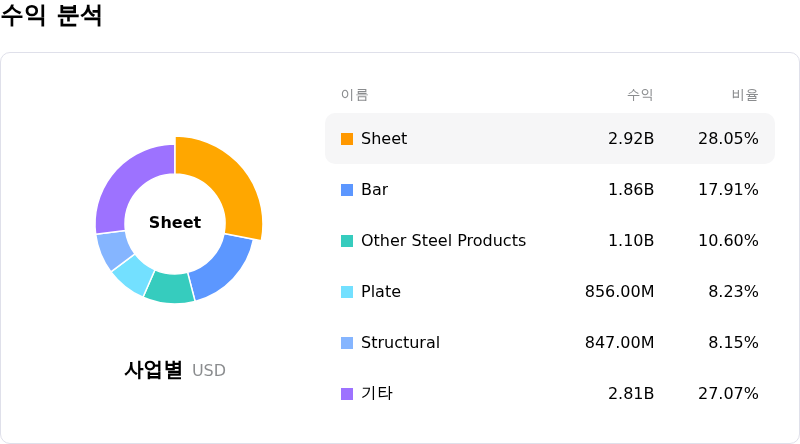Click the 856.00M revenue value
Screen dimensions: 800x444
coord(619,291)
